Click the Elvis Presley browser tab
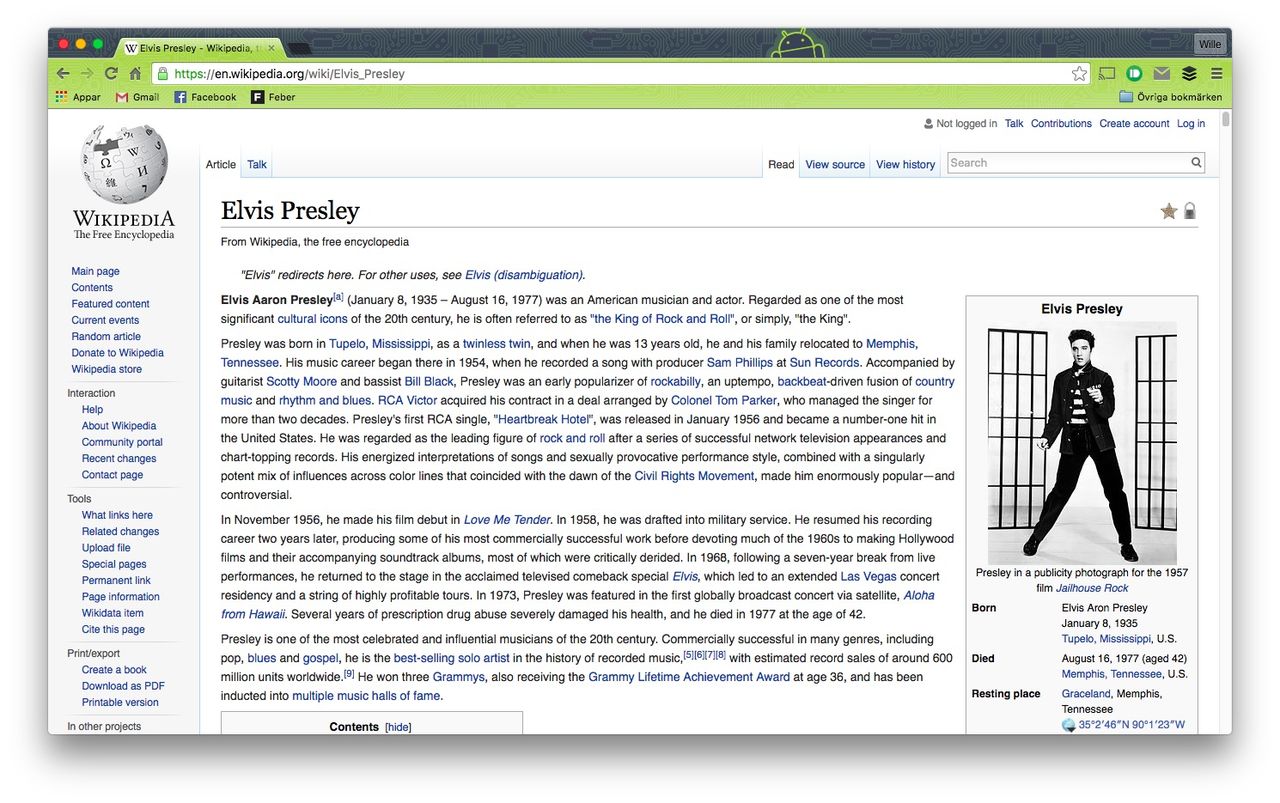The height and width of the screenshot is (803, 1280). click(x=200, y=47)
